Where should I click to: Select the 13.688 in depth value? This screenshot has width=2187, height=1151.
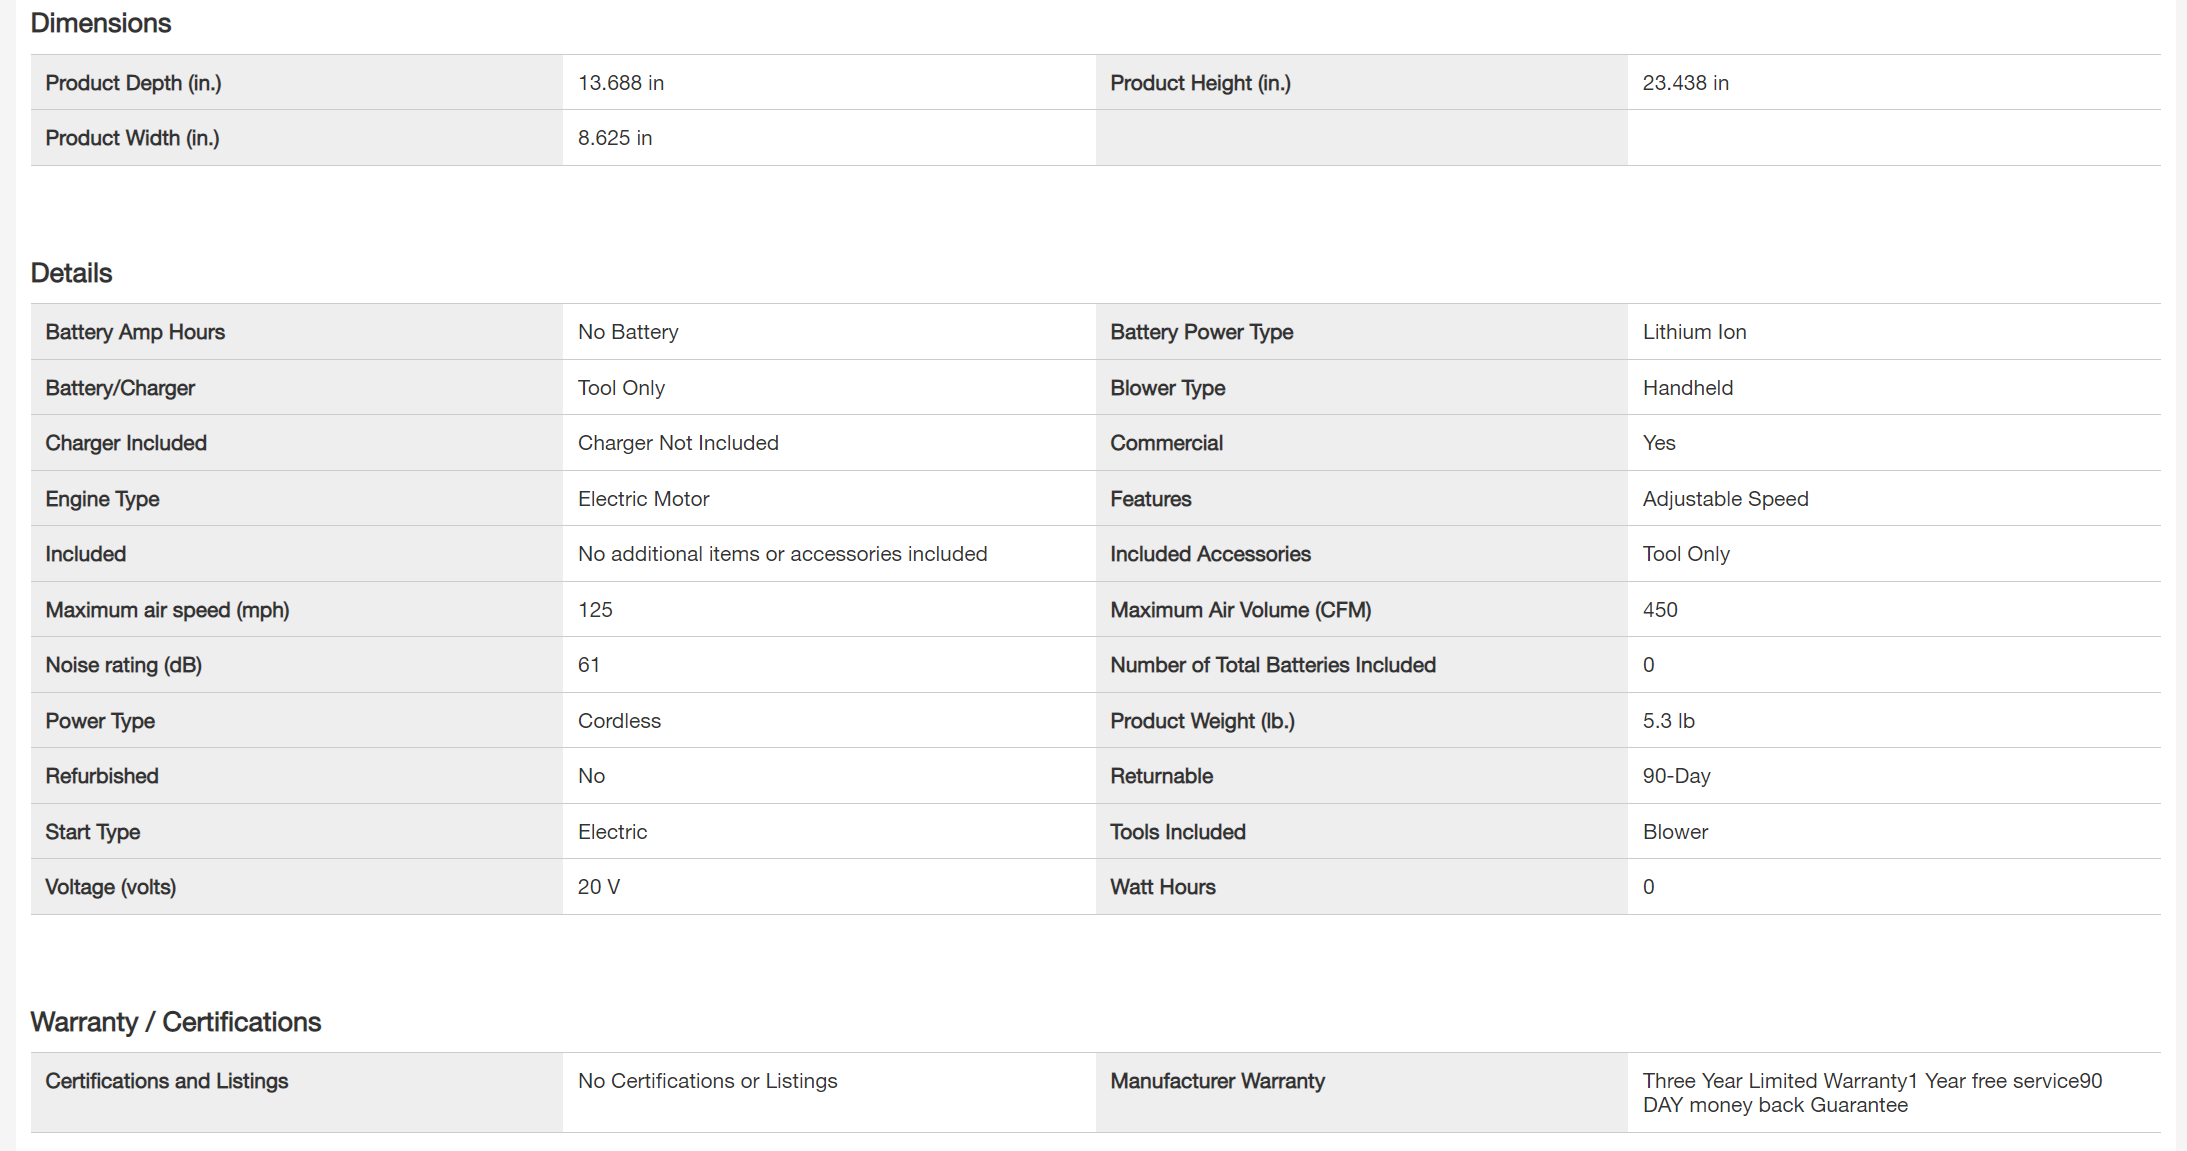(620, 83)
